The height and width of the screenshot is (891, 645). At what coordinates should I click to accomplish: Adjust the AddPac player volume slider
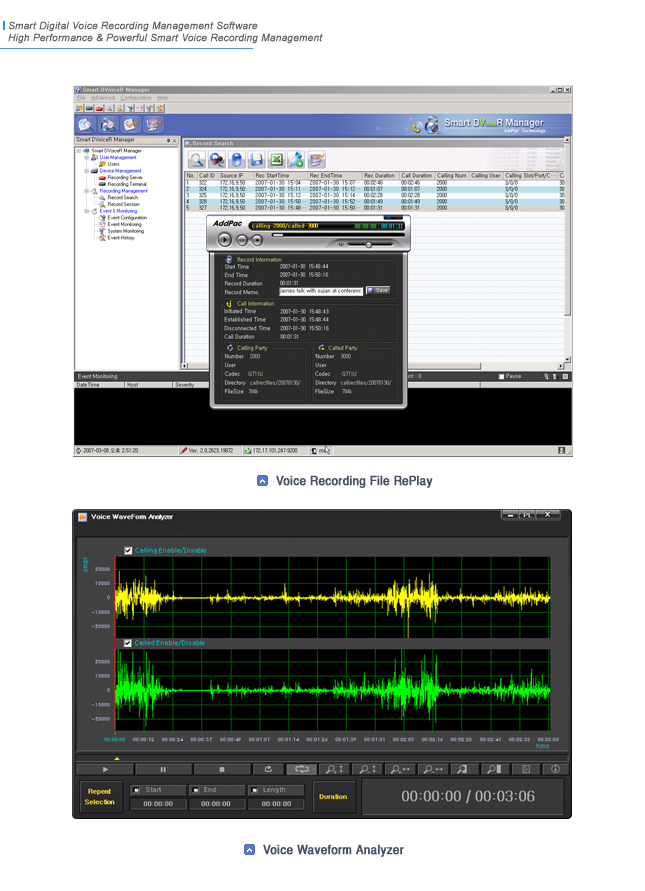pos(369,244)
